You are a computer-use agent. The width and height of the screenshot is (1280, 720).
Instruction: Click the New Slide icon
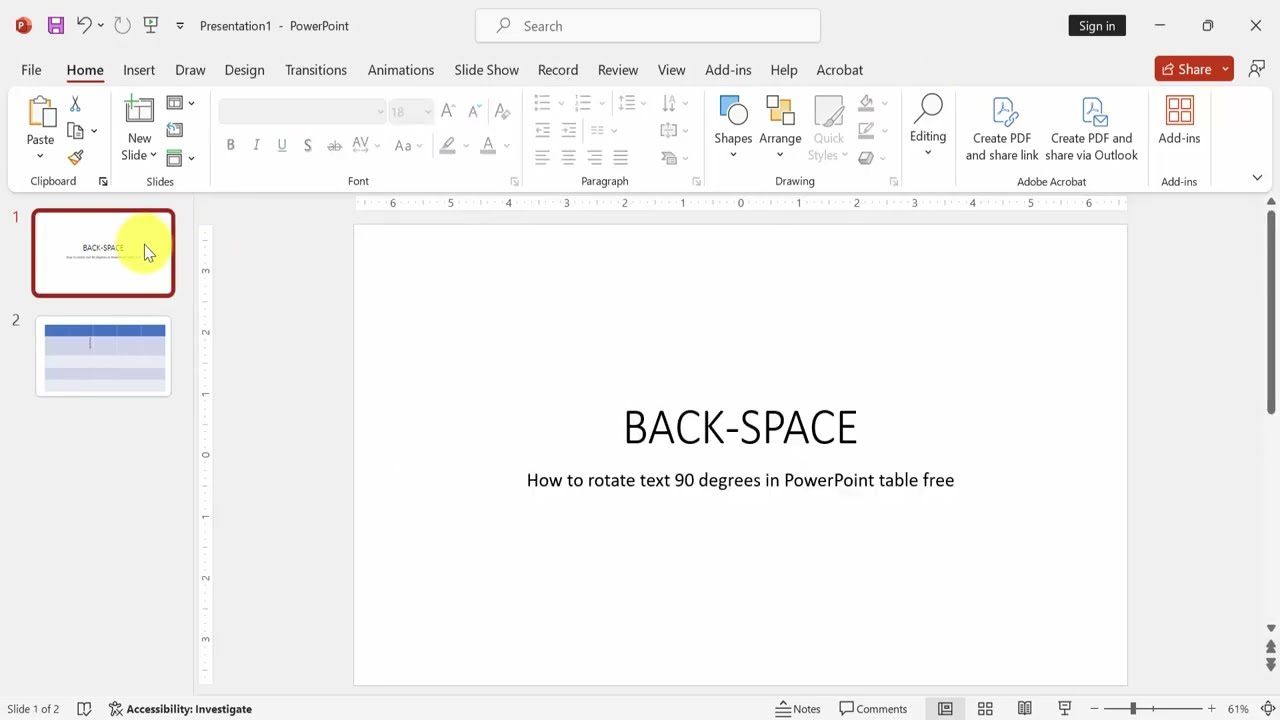point(139,112)
